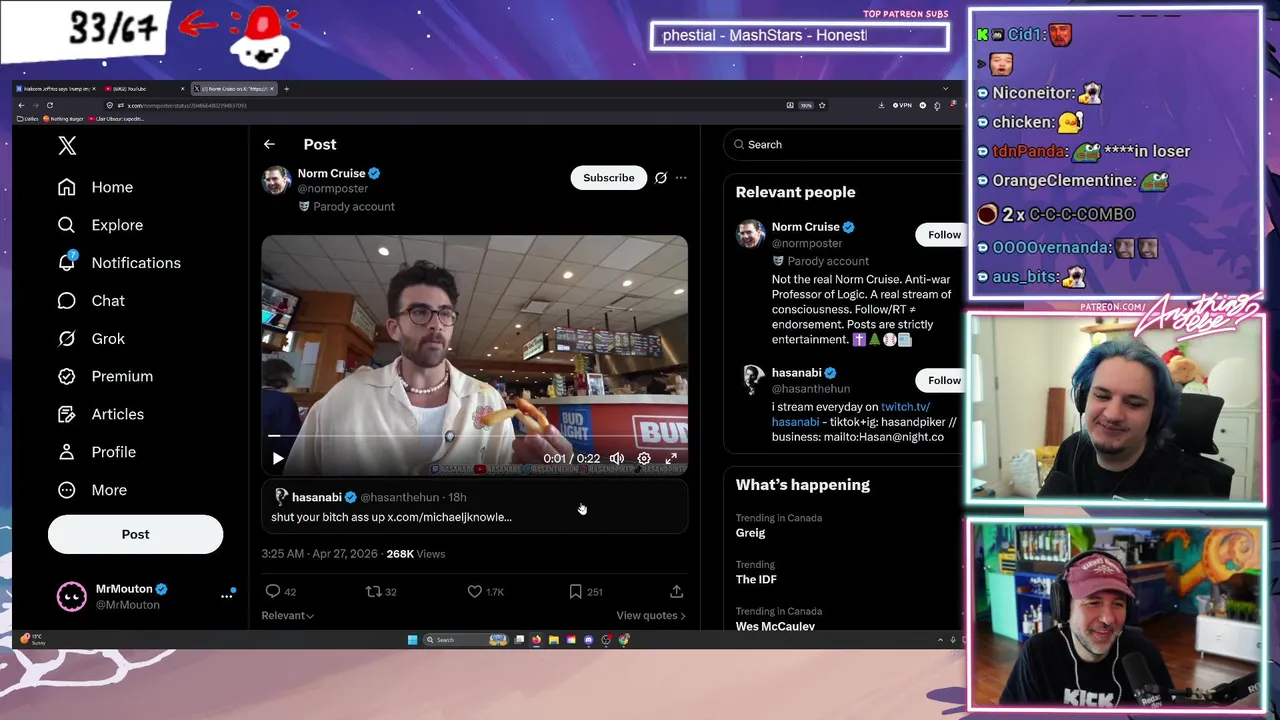Switch to YouTube browser tab

[144, 89]
